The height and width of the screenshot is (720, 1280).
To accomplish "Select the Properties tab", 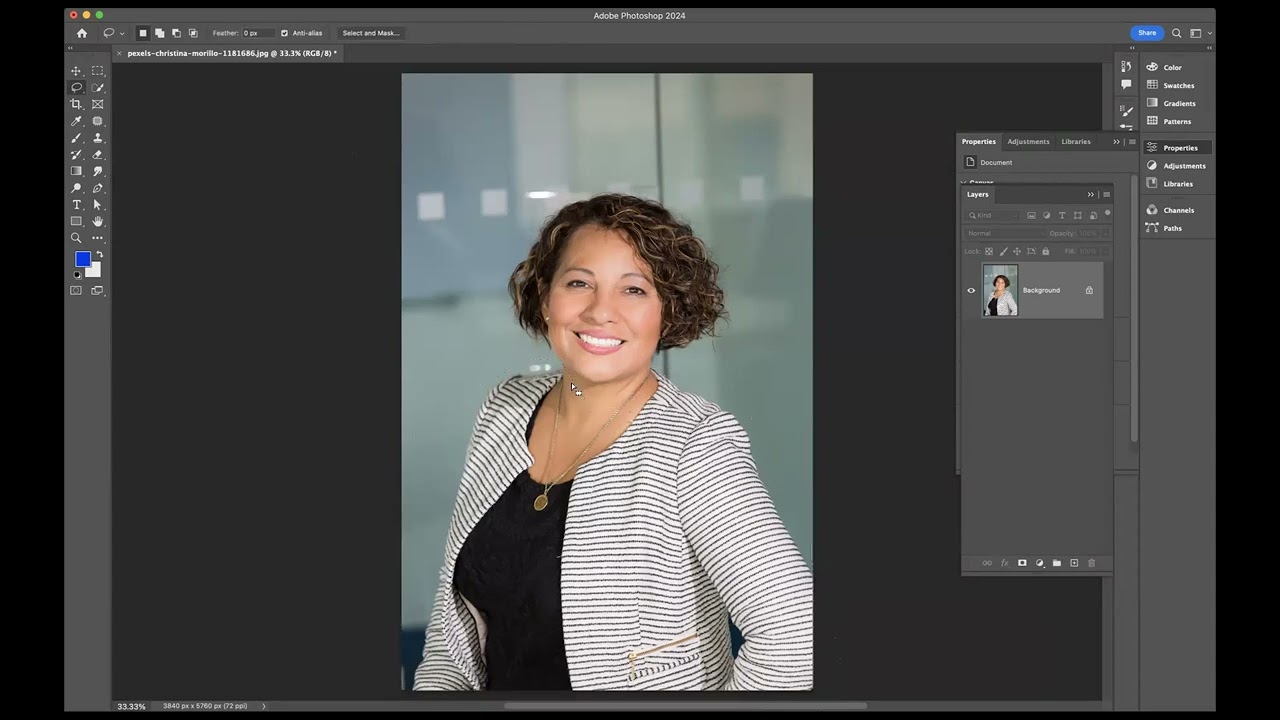I will click(979, 142).
